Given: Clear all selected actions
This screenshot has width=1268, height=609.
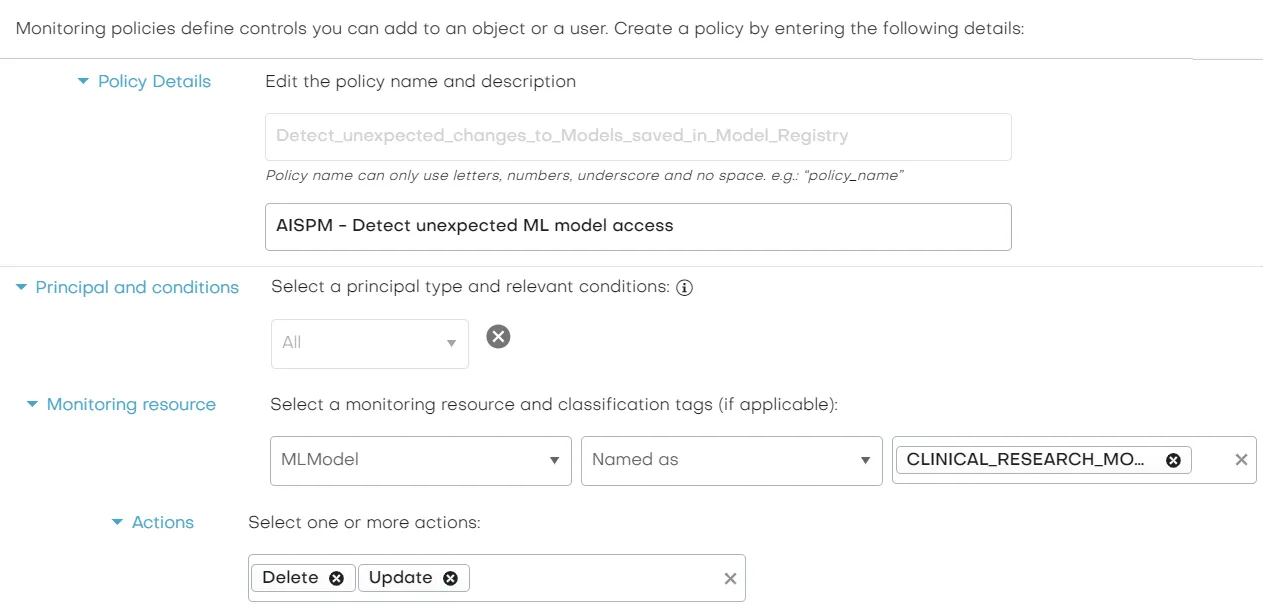Looking at the screenshot, I should coord(730,577).
